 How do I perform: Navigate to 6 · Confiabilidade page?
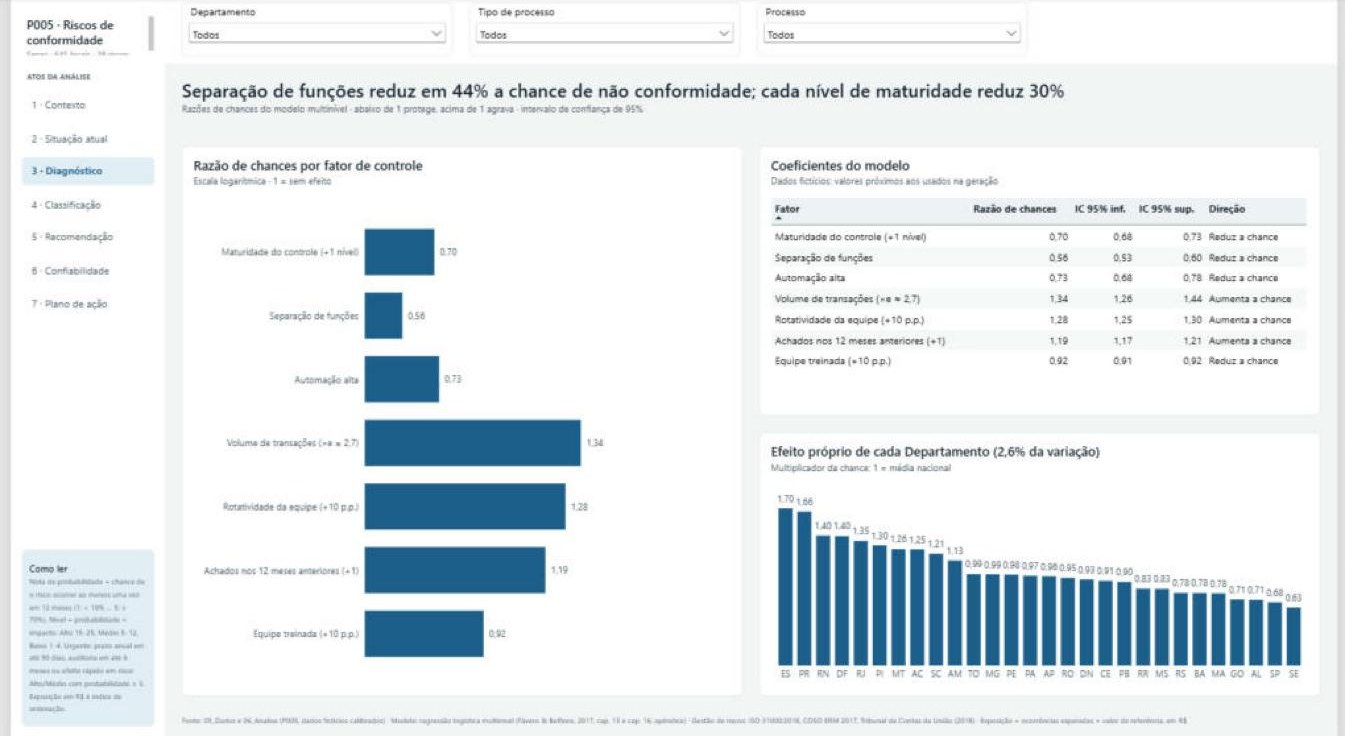click(x=88, y=271)
